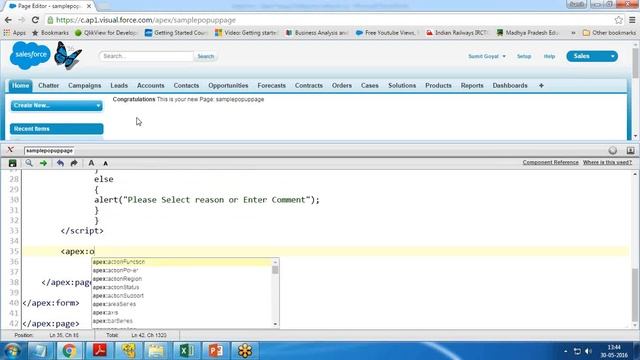Open the Indian Railways bookmark
This screenshot has height=360, width=640.
[x=457, y=33]
